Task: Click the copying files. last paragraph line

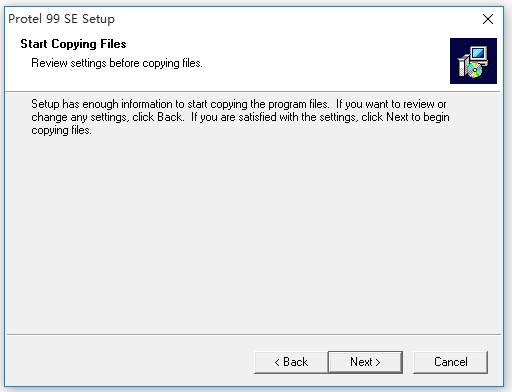Action: [x=61, y=130]
